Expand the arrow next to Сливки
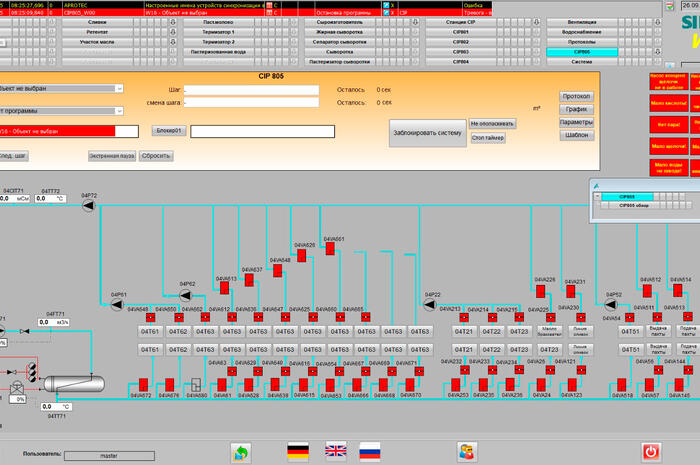The width and height of the screenshot is (700, 465). point(173,22)
